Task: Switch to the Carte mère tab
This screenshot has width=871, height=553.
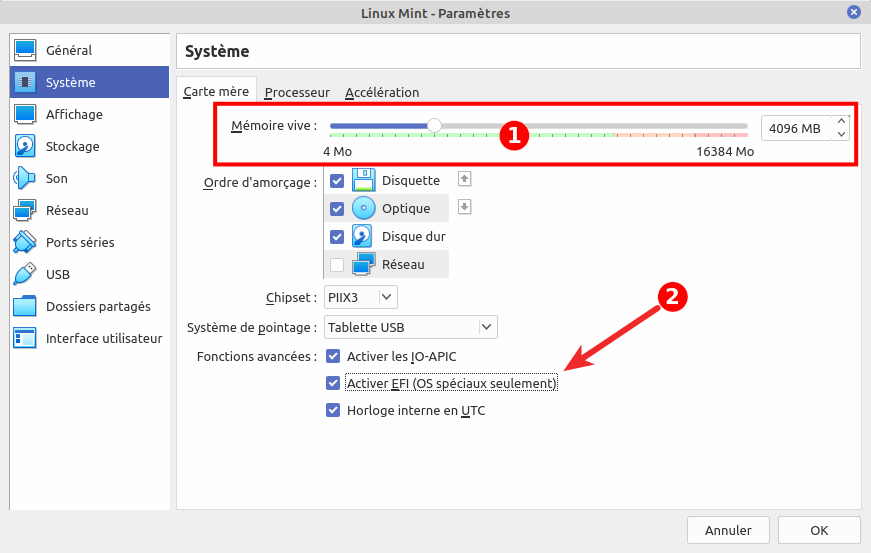Action: click(x=216, y=91)
